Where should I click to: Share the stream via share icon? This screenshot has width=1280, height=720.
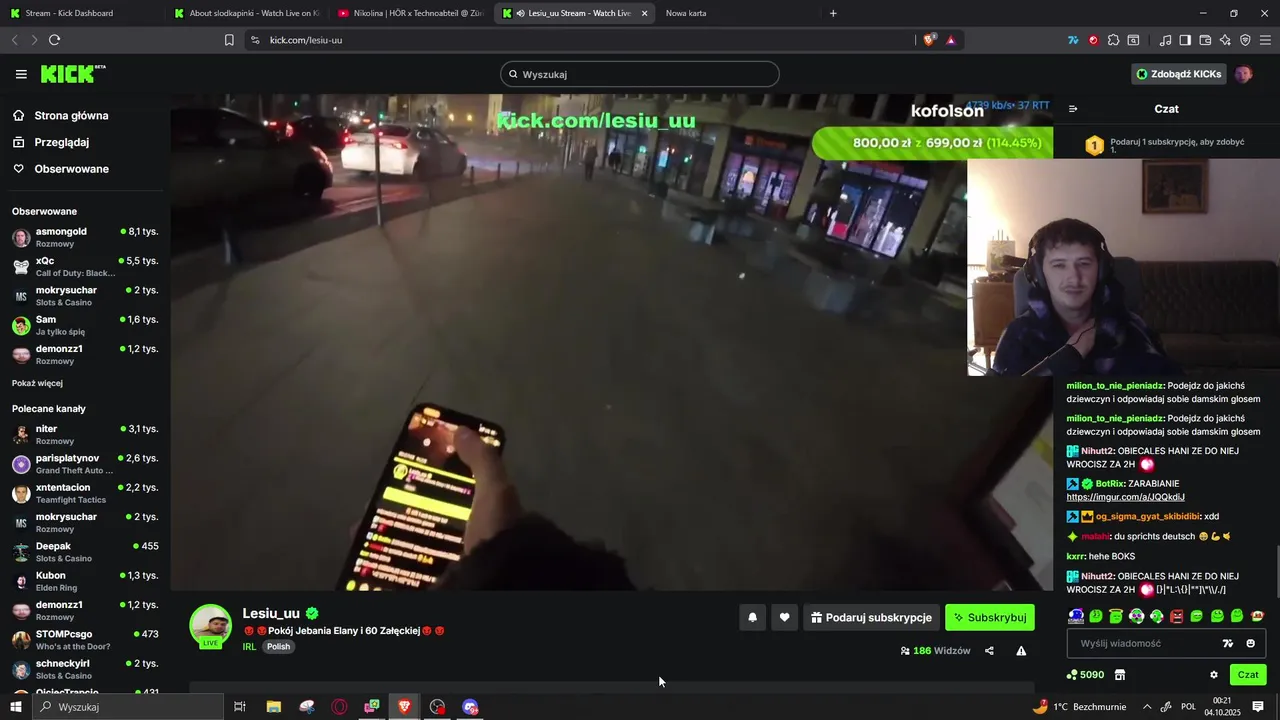[989, 651]
